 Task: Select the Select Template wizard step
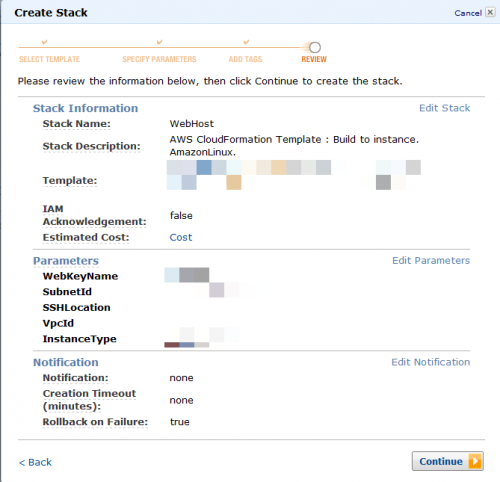[x=49, y=59]
